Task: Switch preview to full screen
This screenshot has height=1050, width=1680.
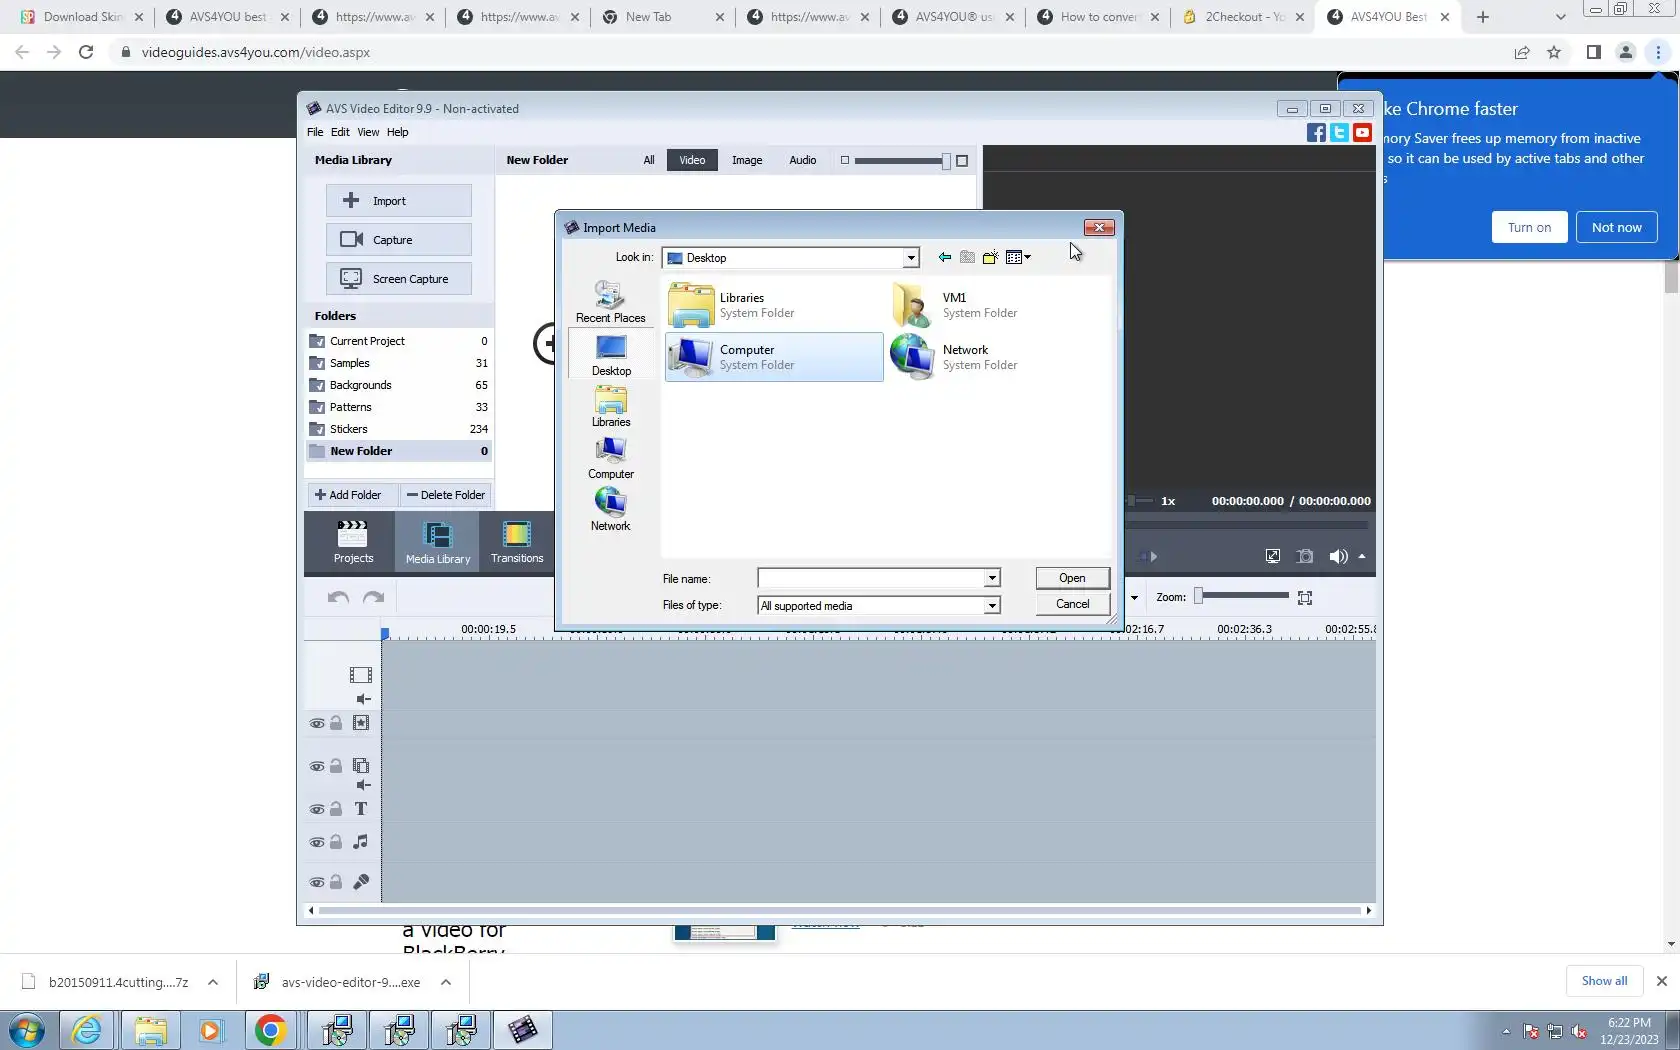Action: click(1273, 557)
